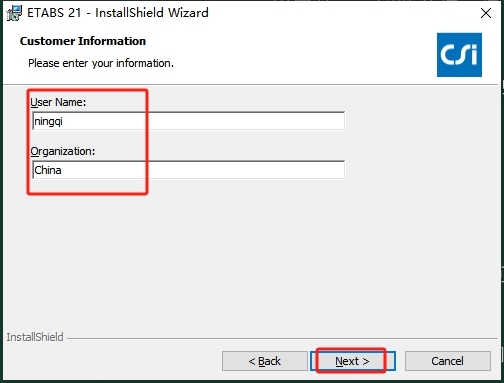
Task: Click the Customer Information heading
Action: [83, 41]
